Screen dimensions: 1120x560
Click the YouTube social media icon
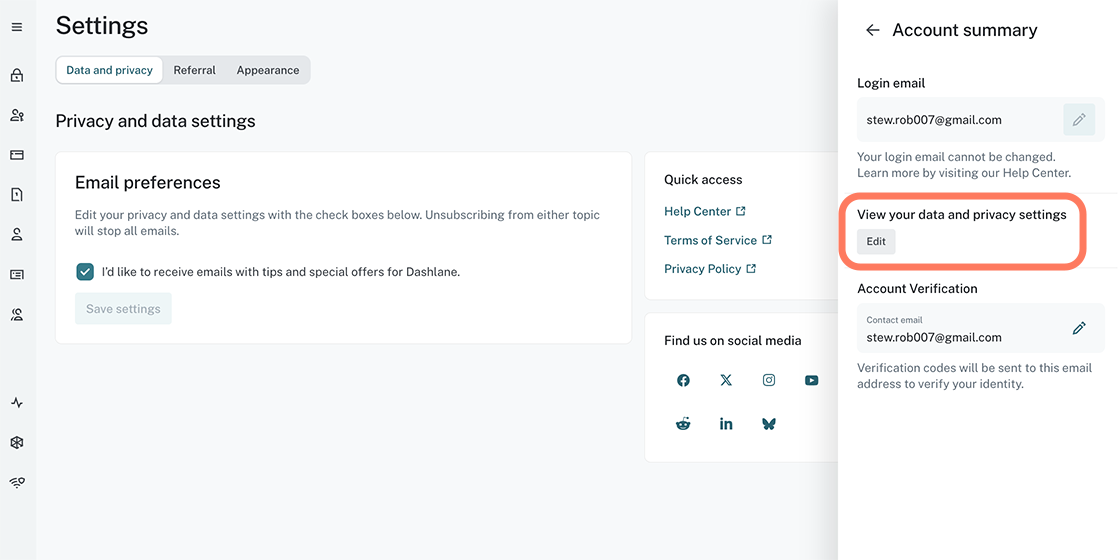812,380
